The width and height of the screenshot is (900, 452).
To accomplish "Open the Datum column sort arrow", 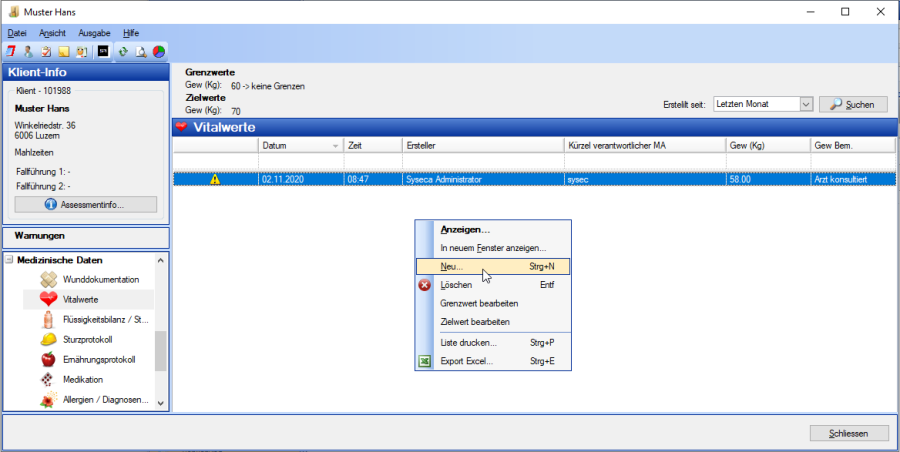I will (x=335, y=146).
